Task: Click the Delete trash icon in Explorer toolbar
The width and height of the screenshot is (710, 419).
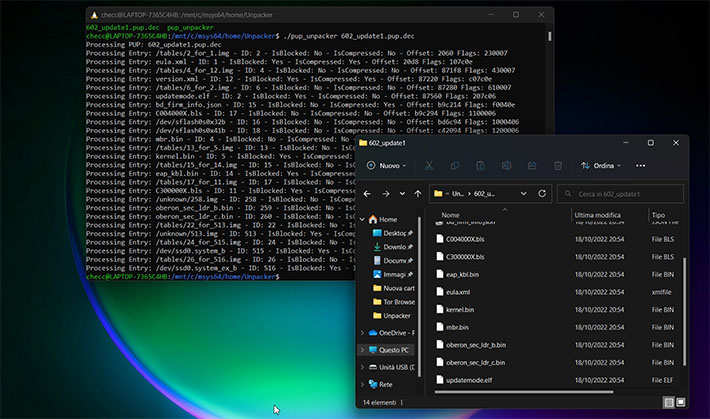Action: (x=558, y=166)
